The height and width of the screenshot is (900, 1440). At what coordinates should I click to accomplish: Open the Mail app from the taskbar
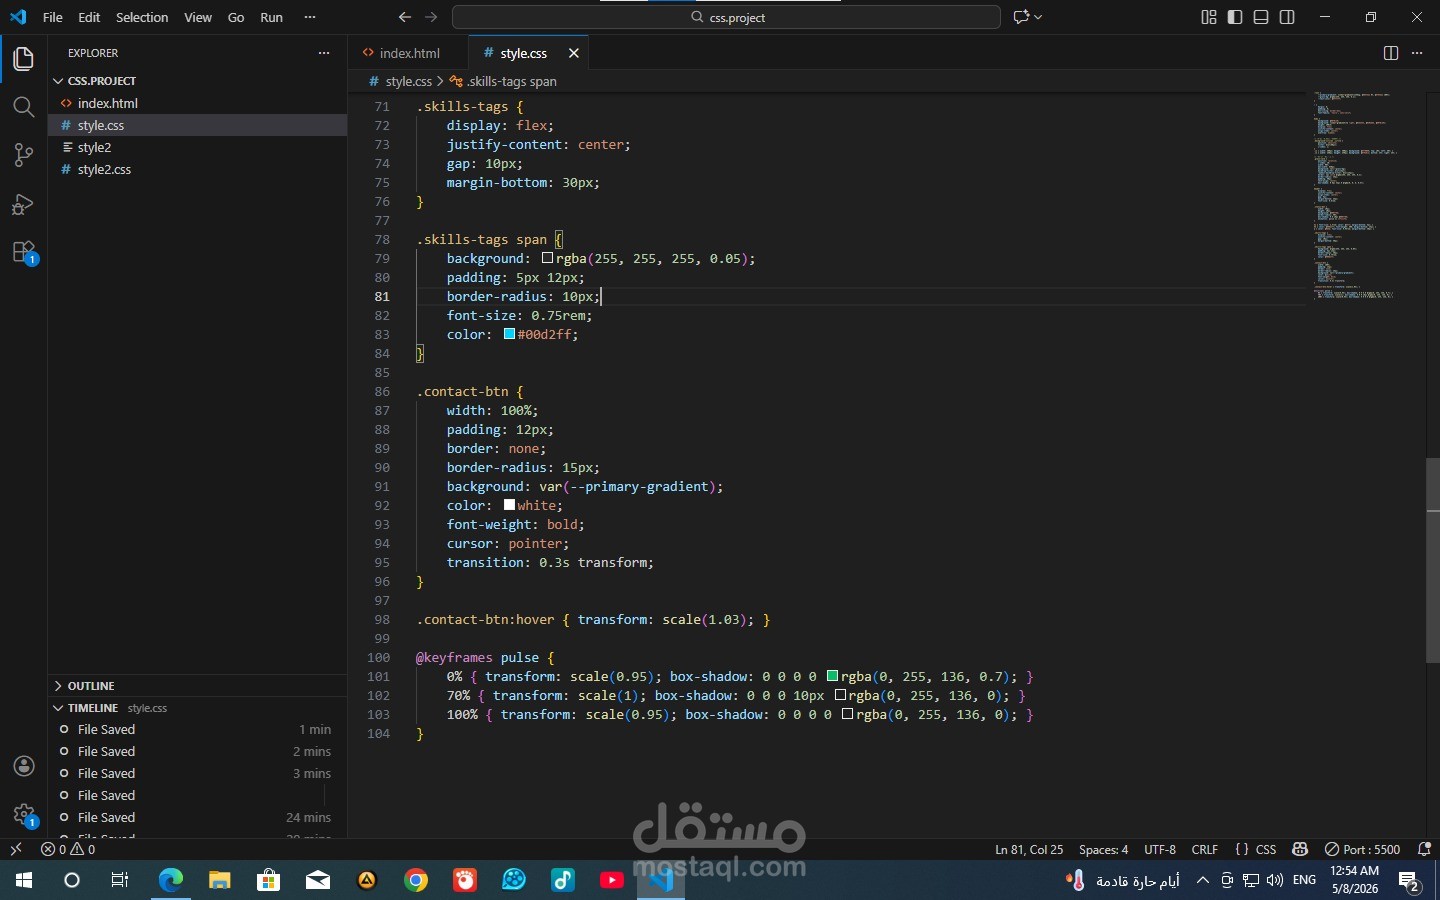click(318, 880)
